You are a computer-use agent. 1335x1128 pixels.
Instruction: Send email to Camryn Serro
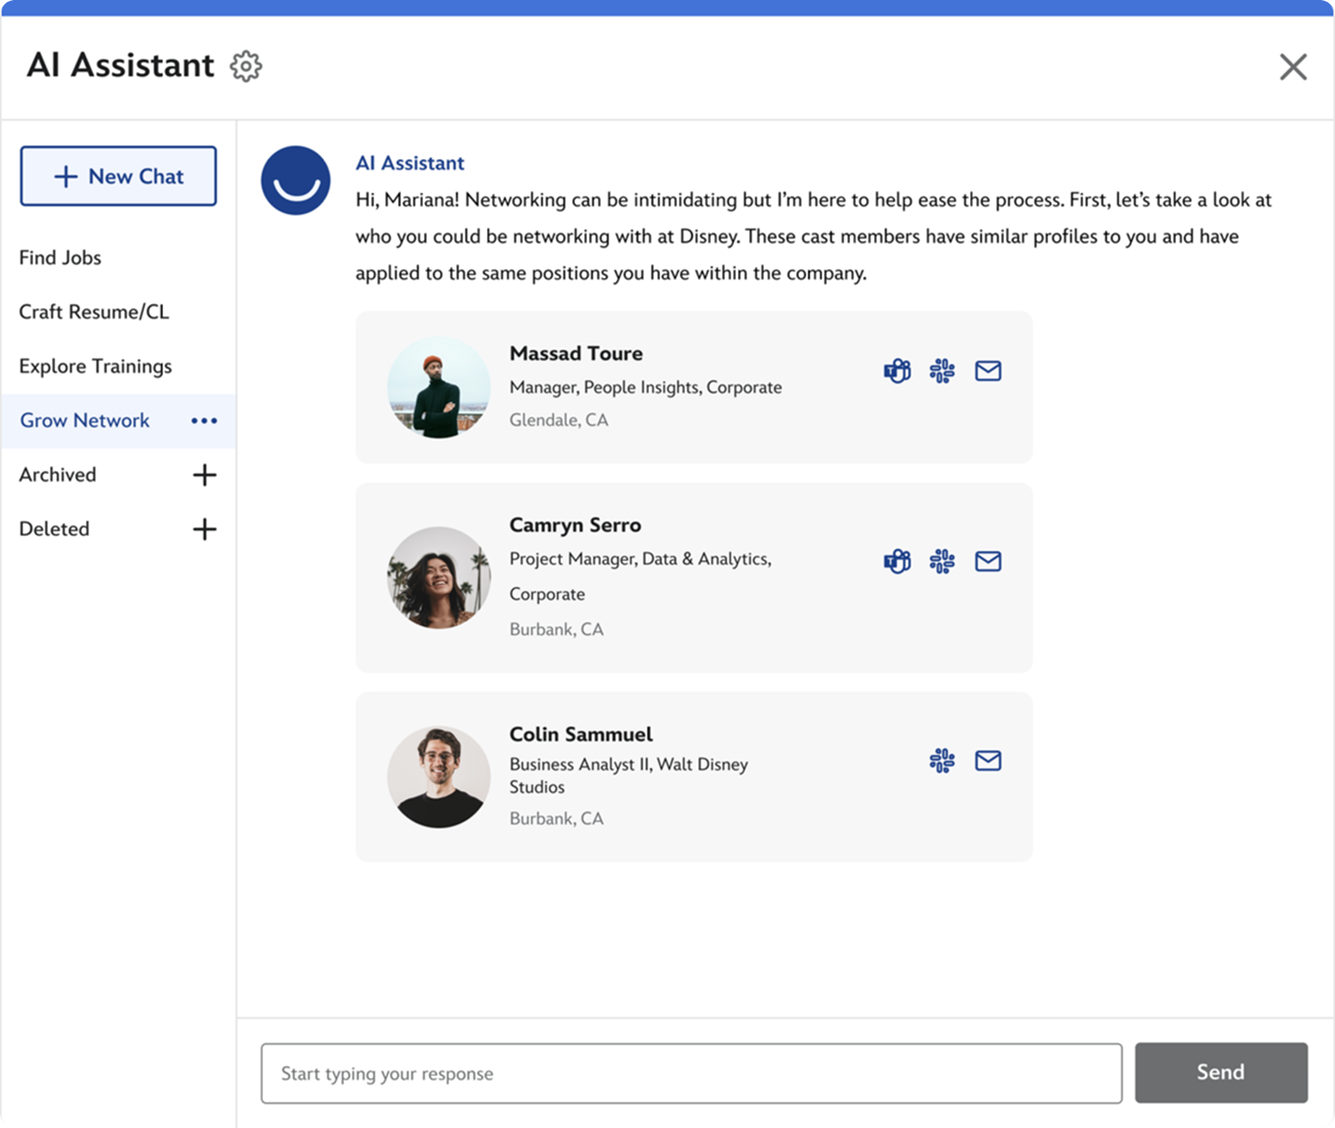tap(988, 562)
